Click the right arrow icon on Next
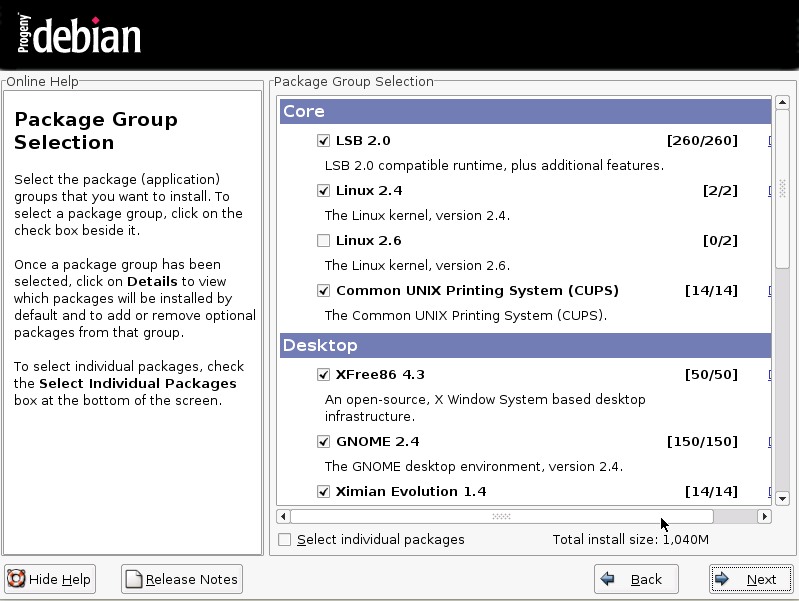Viewport: 799px width, 601px height. 722,579
